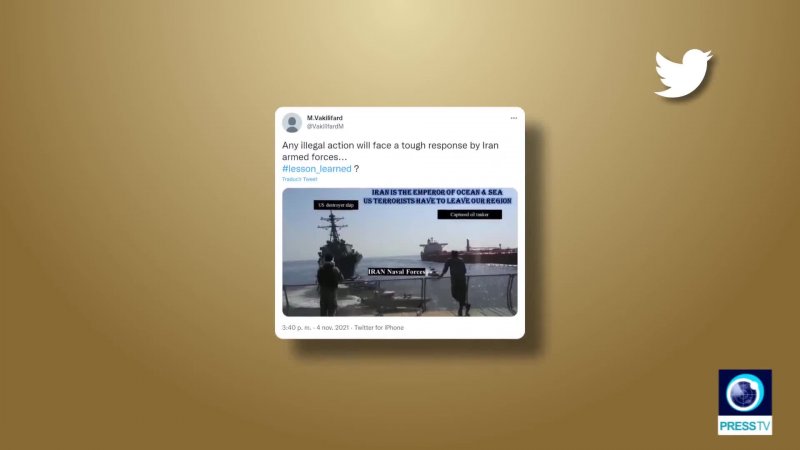
Task: Open the M.Vakilifard profile avatar
Action: [292, 122]
